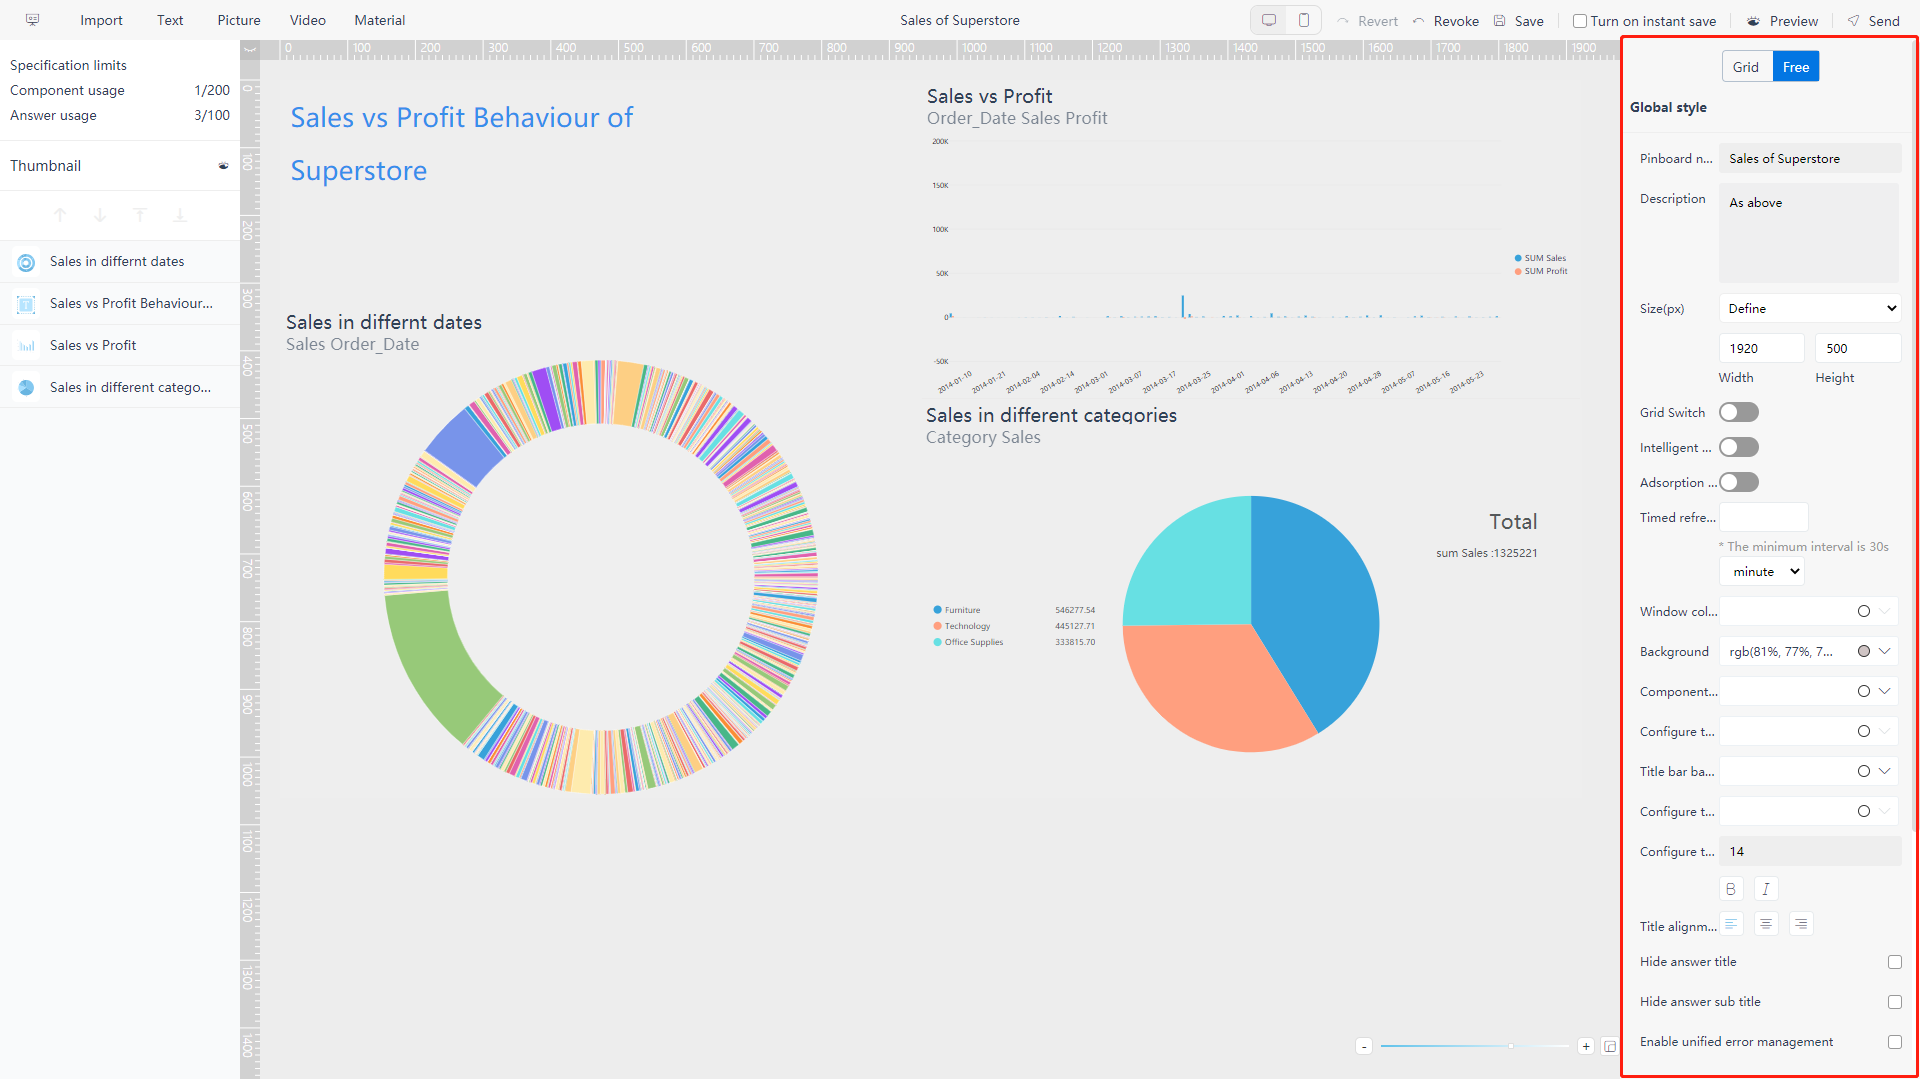Click the ring chart icon for Sales in differnt dates
1920x1079 pixels.
[x=27, y=262]
